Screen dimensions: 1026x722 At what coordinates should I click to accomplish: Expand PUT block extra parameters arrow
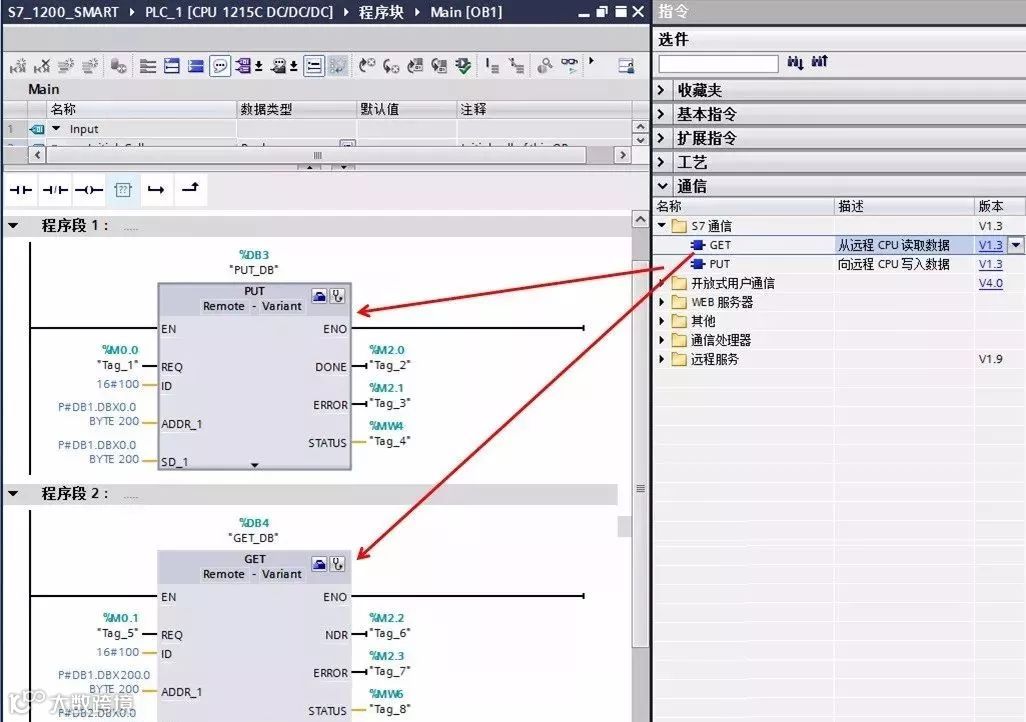pyautogui.click(x=255, y=465)
